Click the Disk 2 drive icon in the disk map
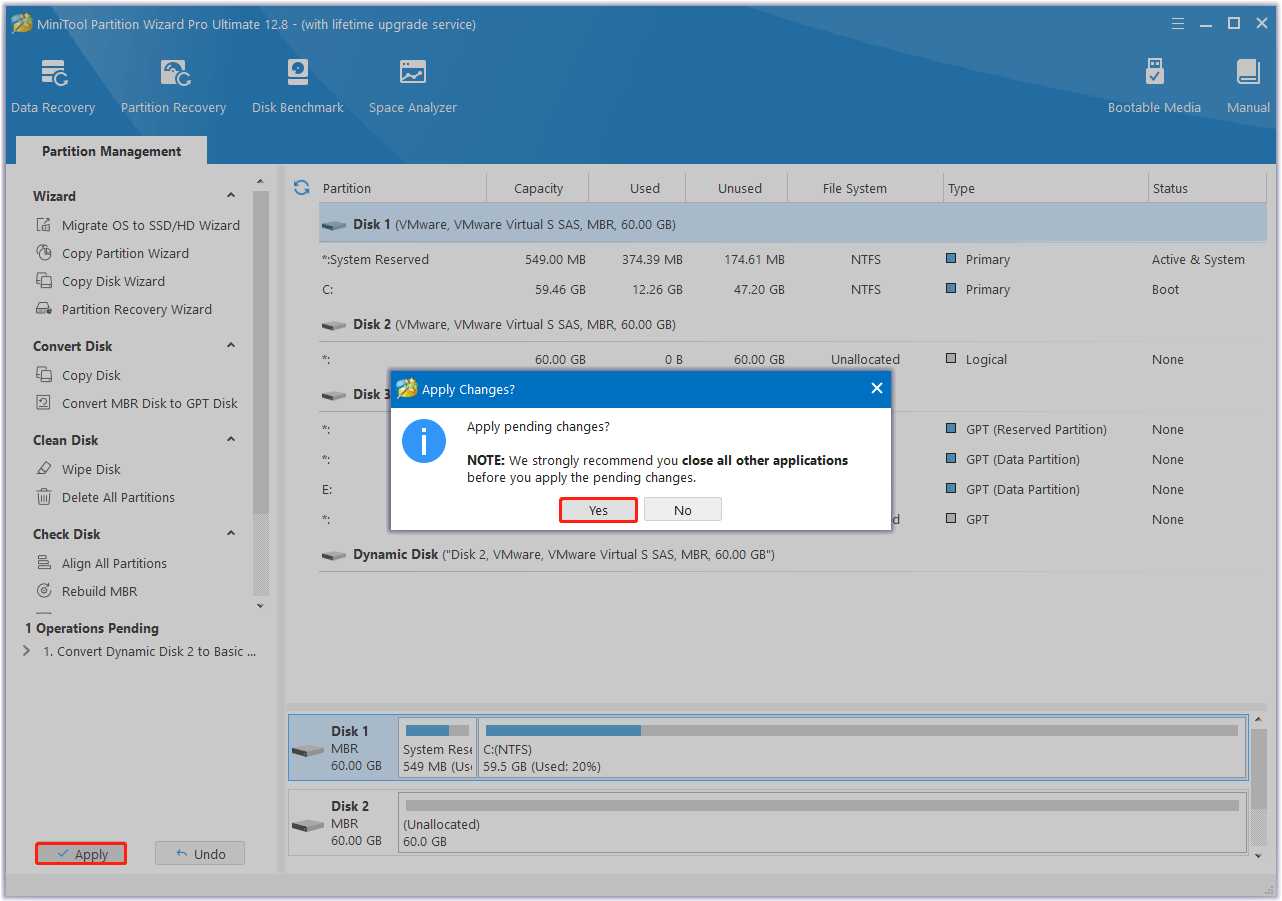The image size is (1282, 901). (308, 825)
